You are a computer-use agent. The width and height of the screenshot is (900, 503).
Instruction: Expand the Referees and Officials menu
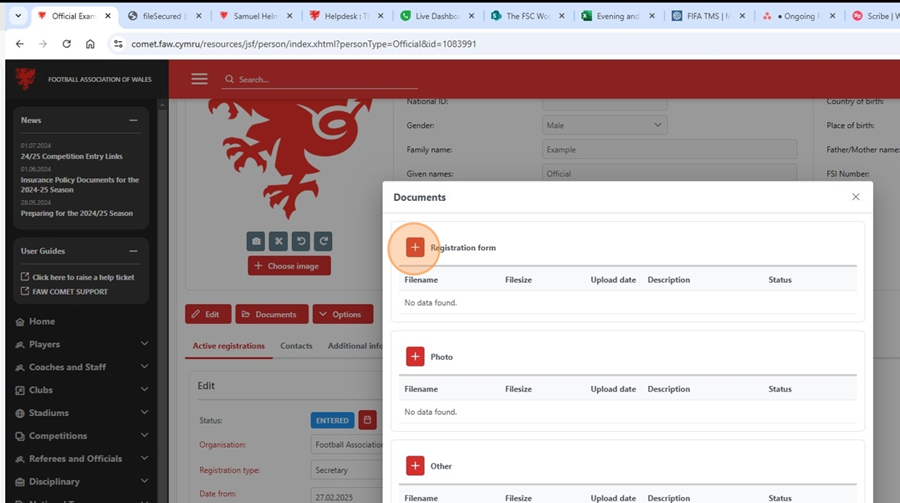pos(81,459)
